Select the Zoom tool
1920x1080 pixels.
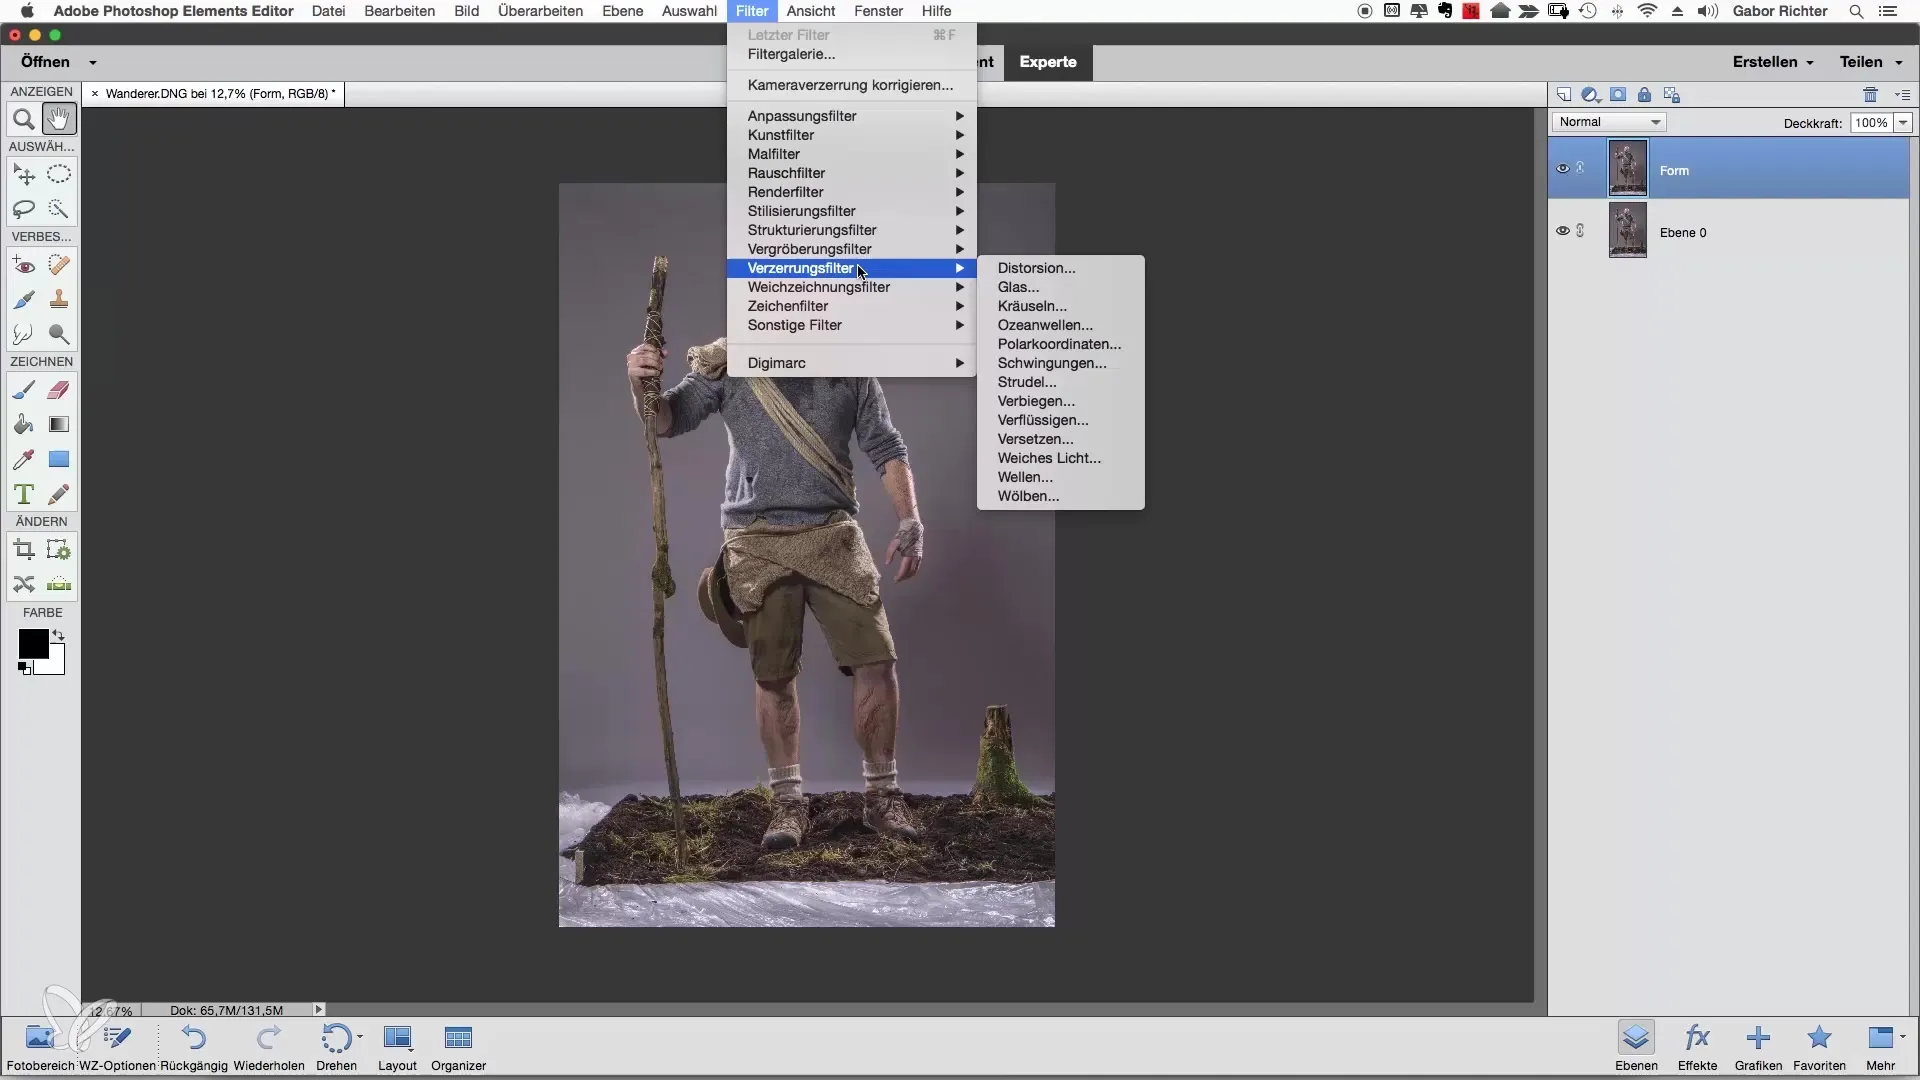click(x=24, y=120)
